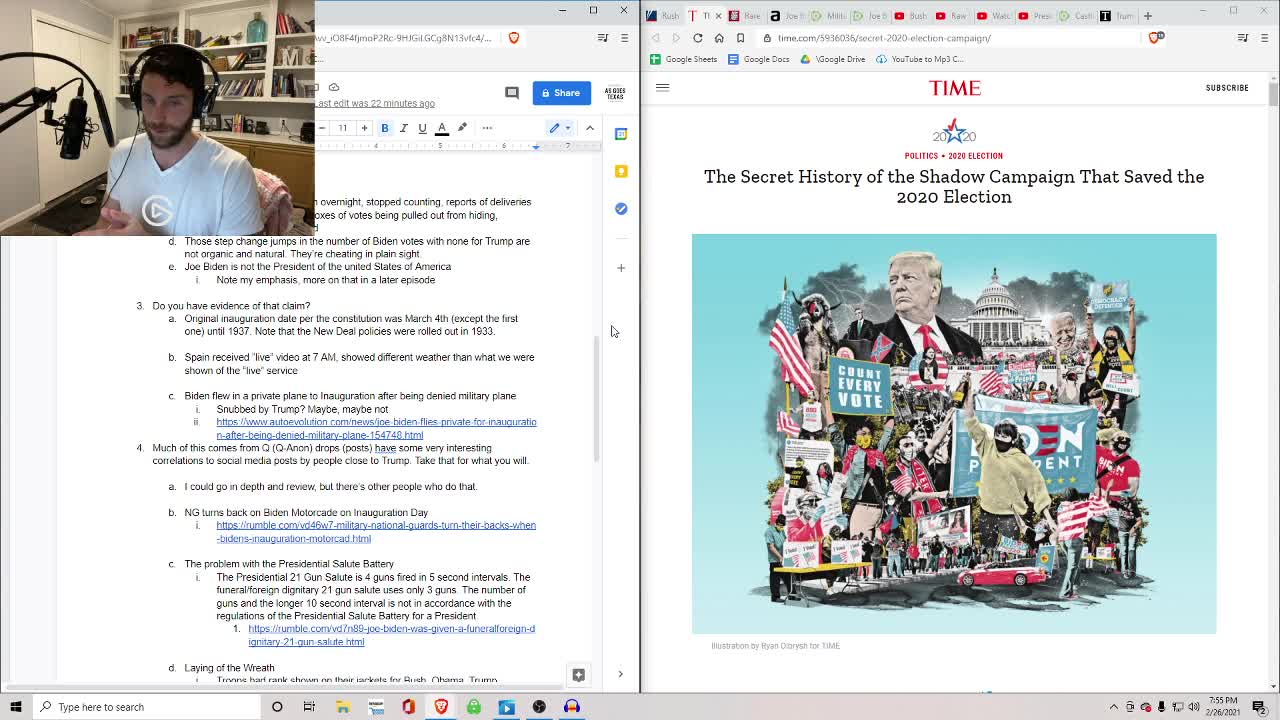Screen dimensions: 1280x720
Task: Click the blue Share button in Google Docs
Action: 561,93
